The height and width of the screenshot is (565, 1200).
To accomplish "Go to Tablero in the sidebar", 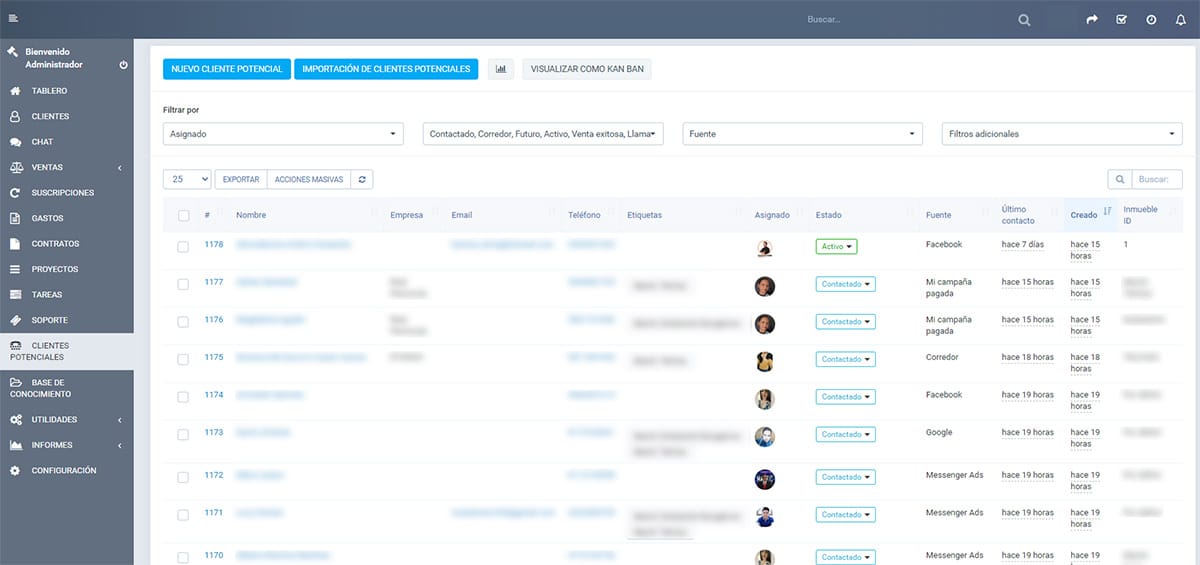I will point(49,91).
